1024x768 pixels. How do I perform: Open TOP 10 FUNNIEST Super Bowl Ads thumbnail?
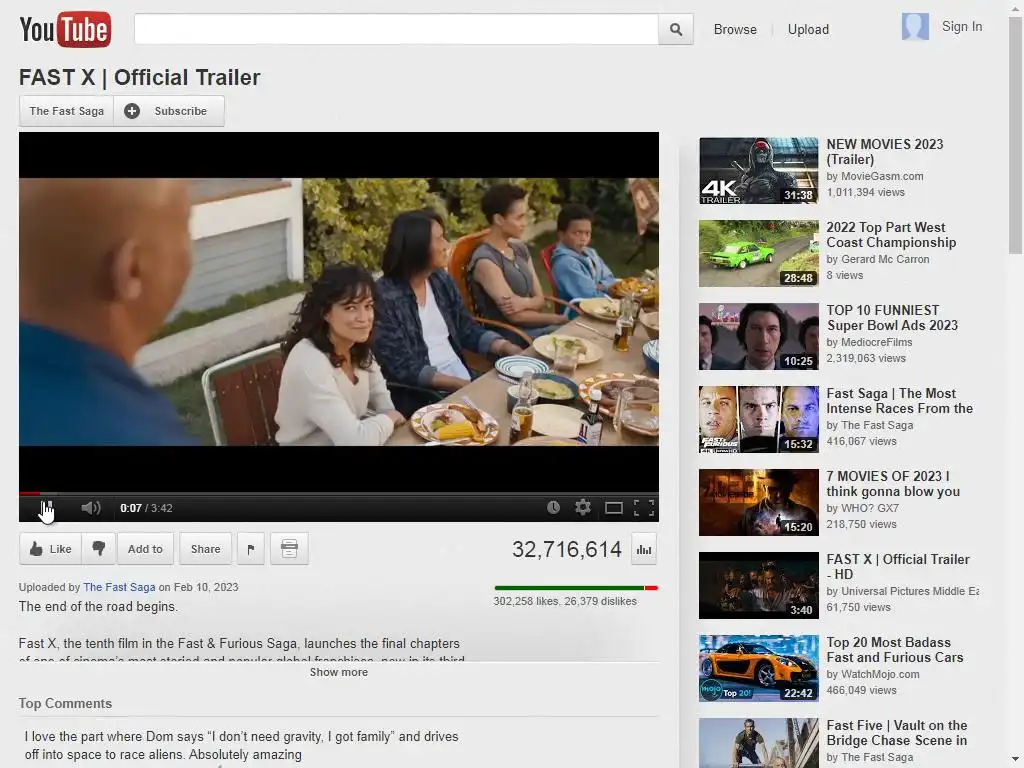[758, 336]
